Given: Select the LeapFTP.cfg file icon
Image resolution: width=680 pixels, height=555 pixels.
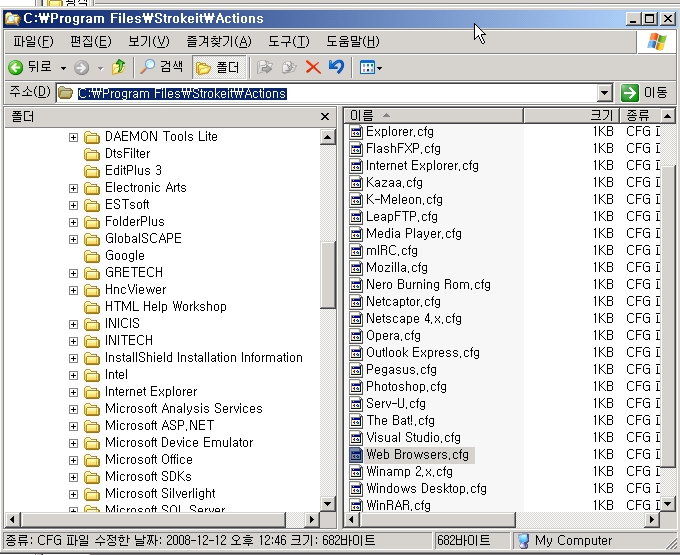Looking at the screenshot, I should (356, 217).
